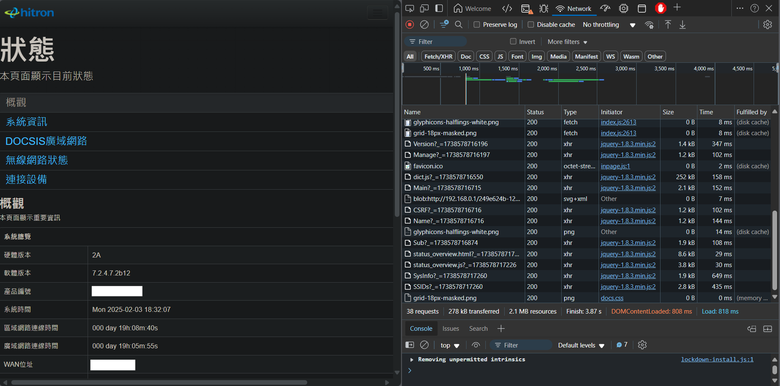Sort requests by the Status column header

tap(543, 112)
